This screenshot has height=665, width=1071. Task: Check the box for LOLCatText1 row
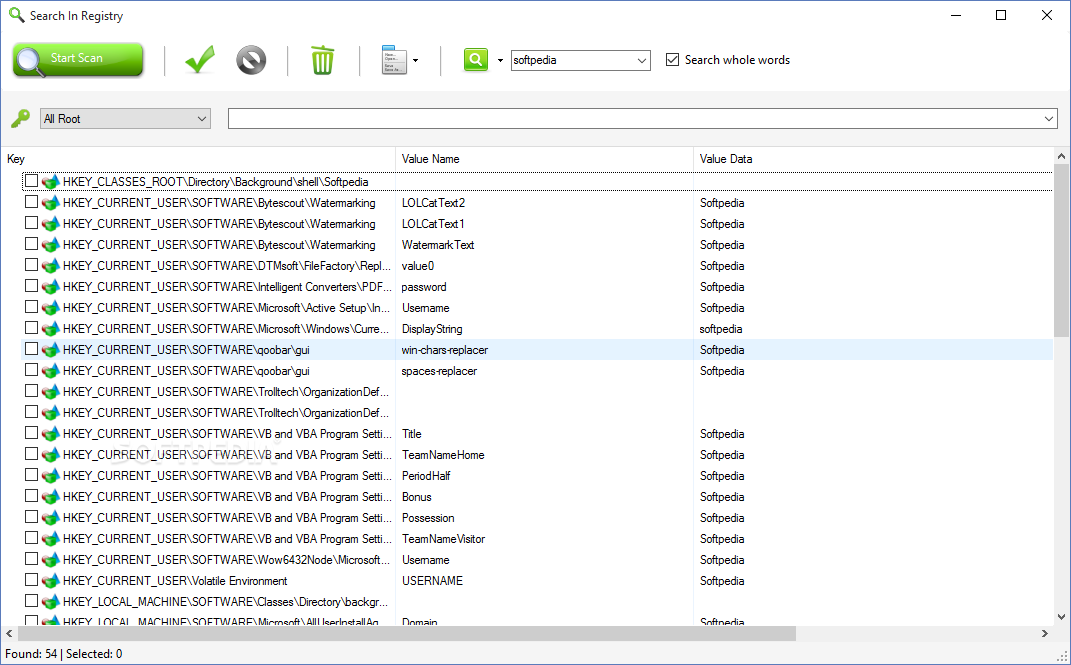point(31,223)
